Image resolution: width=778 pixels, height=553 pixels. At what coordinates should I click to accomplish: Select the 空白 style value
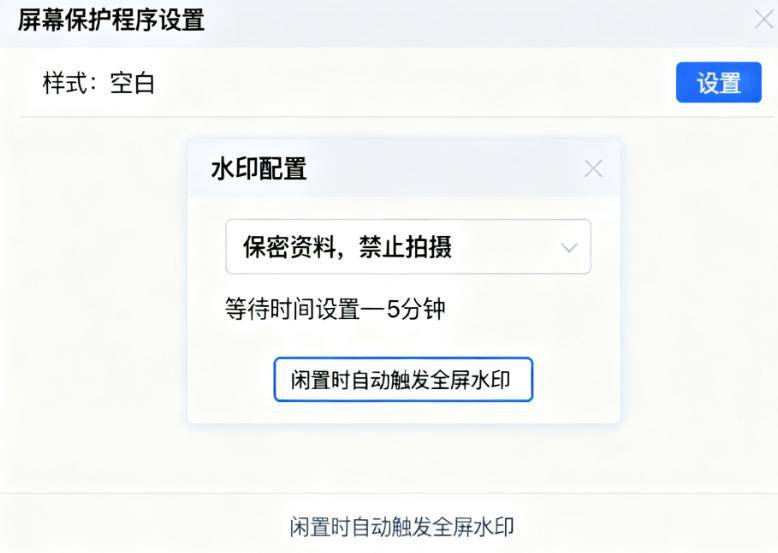[x=132, y=83]
